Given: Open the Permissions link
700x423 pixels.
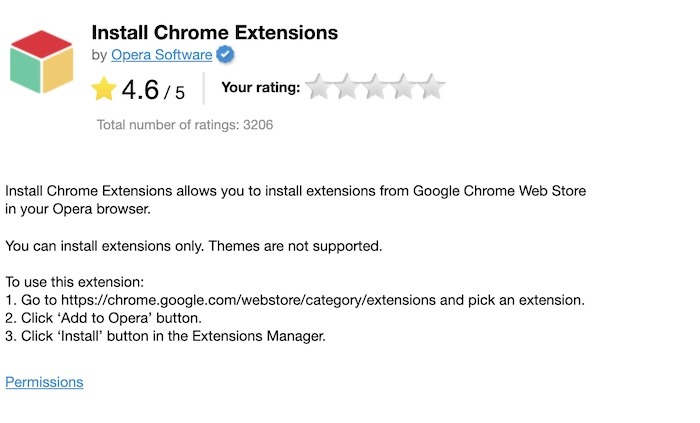Looking at the screenshot, I should [x=44, y=382].
